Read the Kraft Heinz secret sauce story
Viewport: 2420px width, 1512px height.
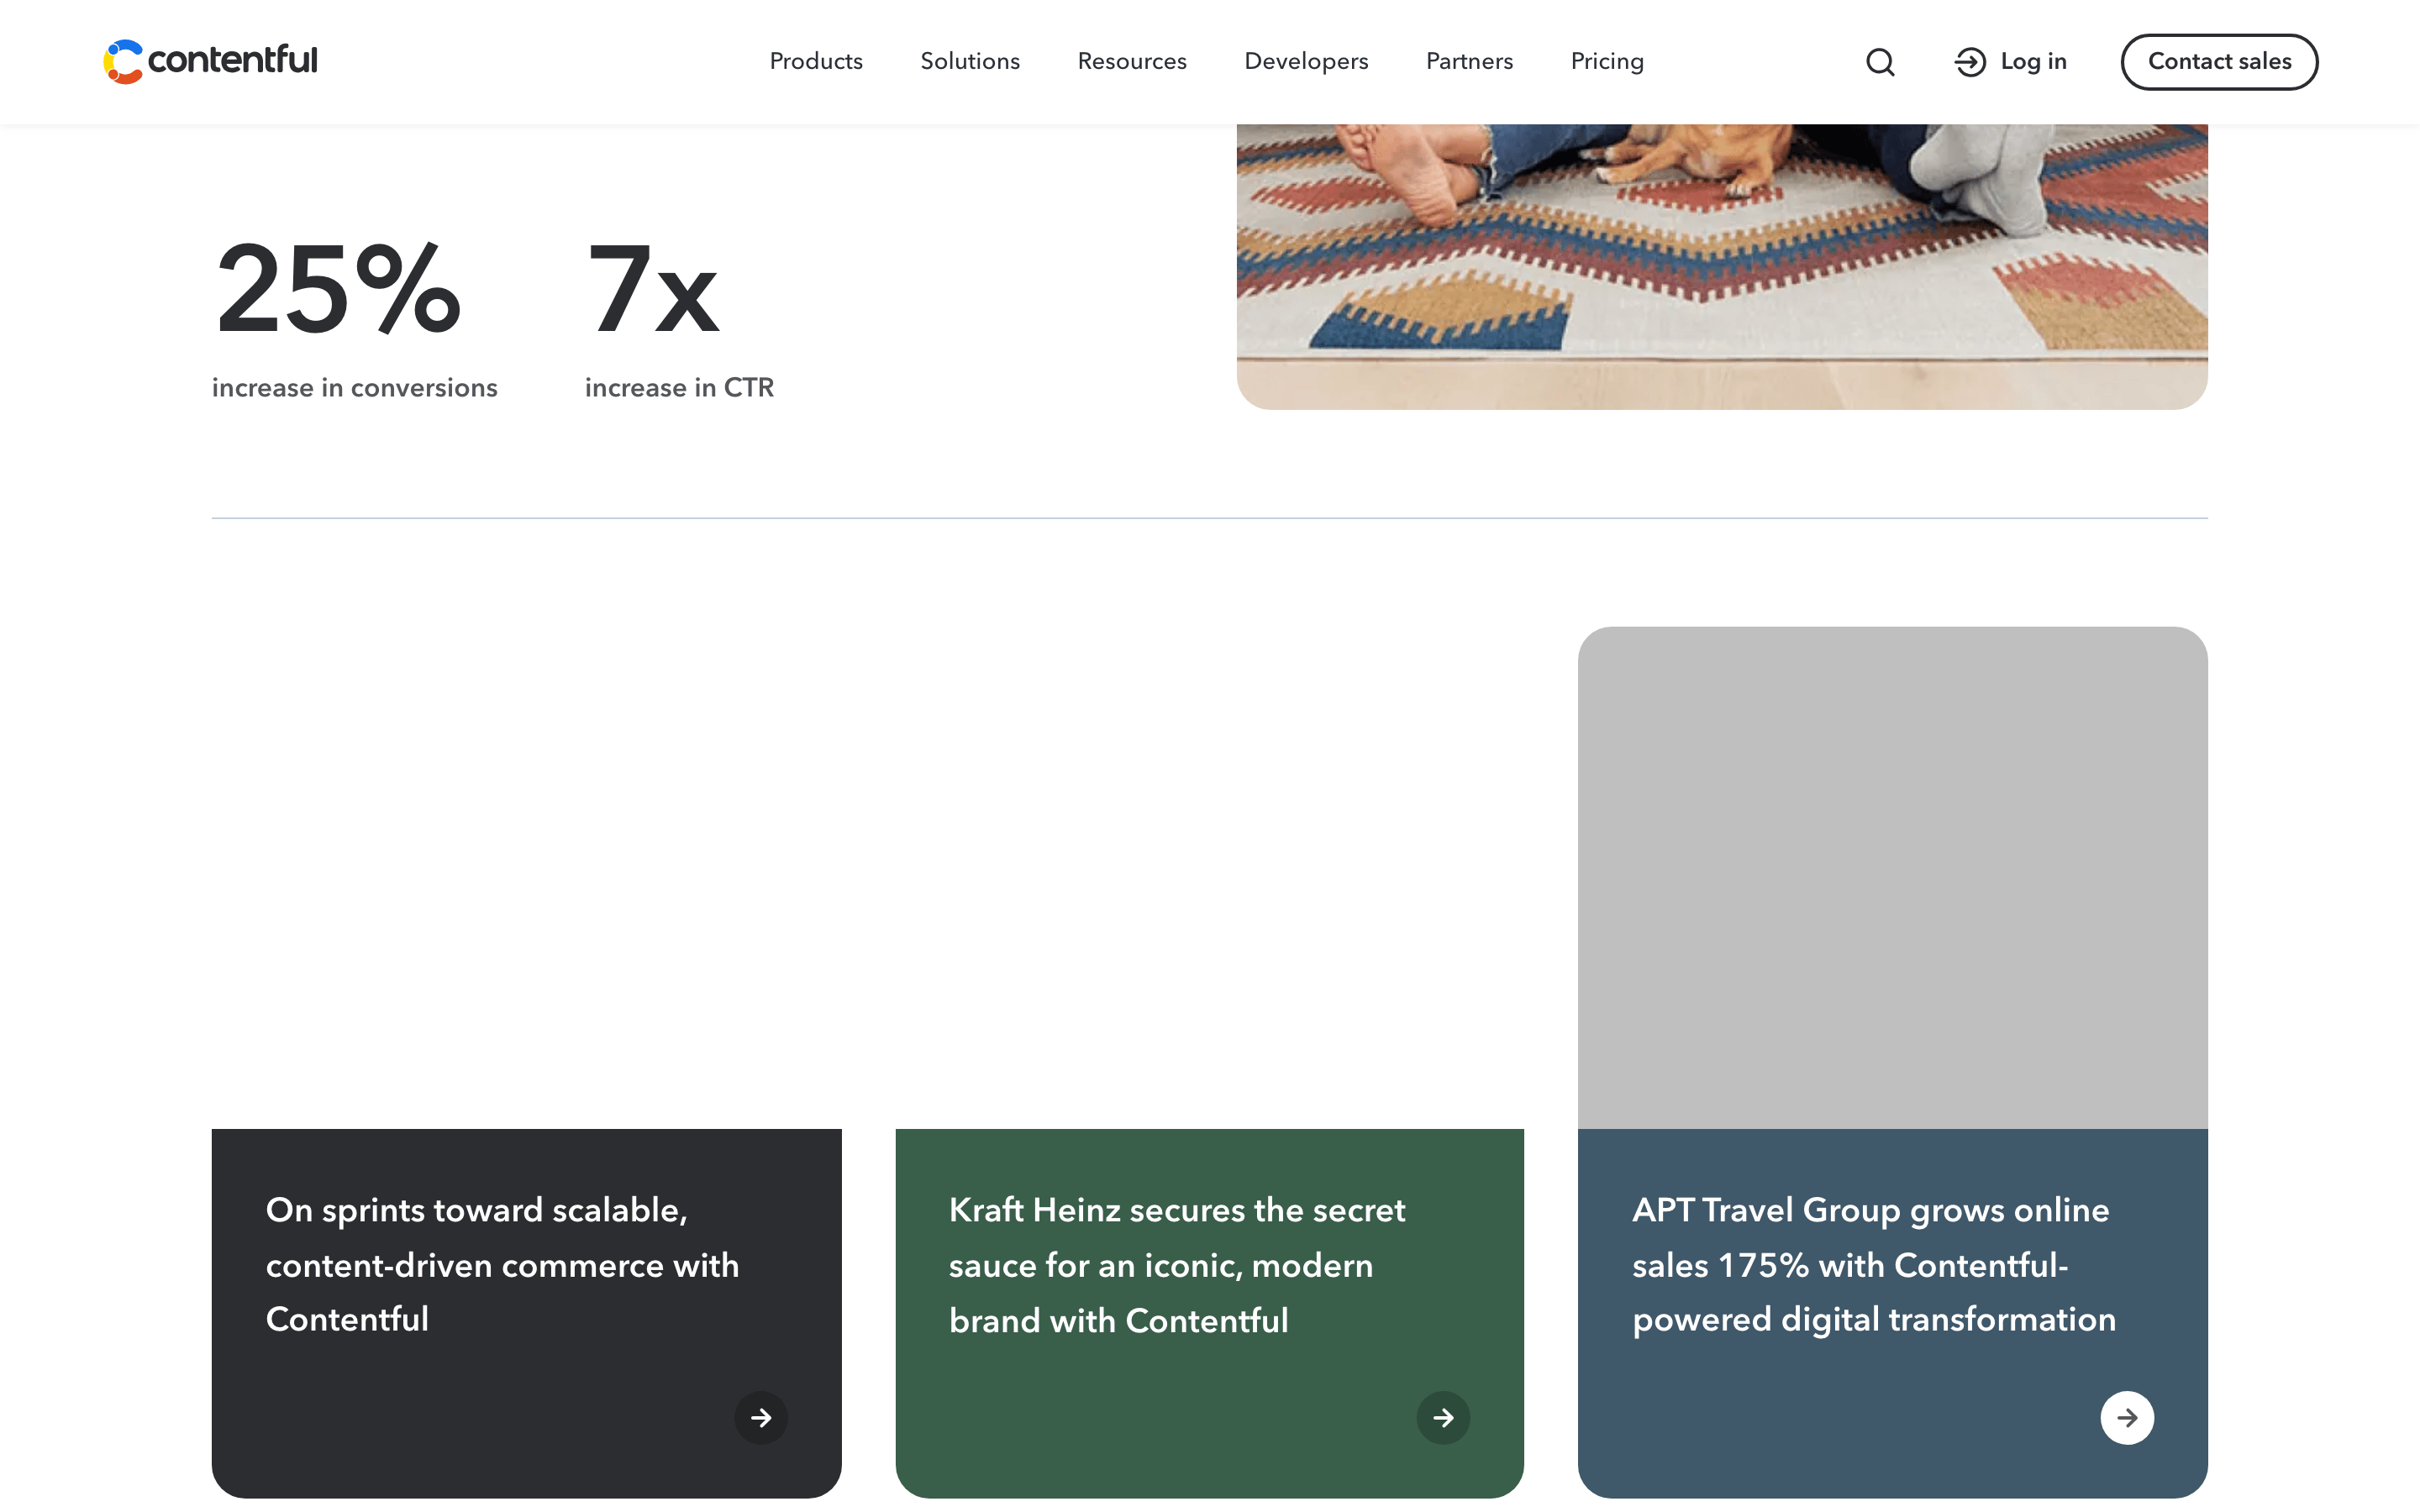pos(1176,1265)
